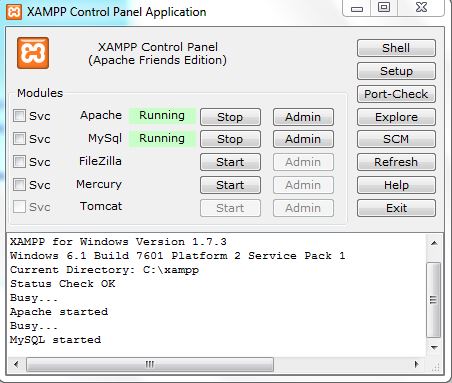Enable the Svc checkbox for Apache
The width and height of the screenshot is (452, 383).
click(19, 116)
